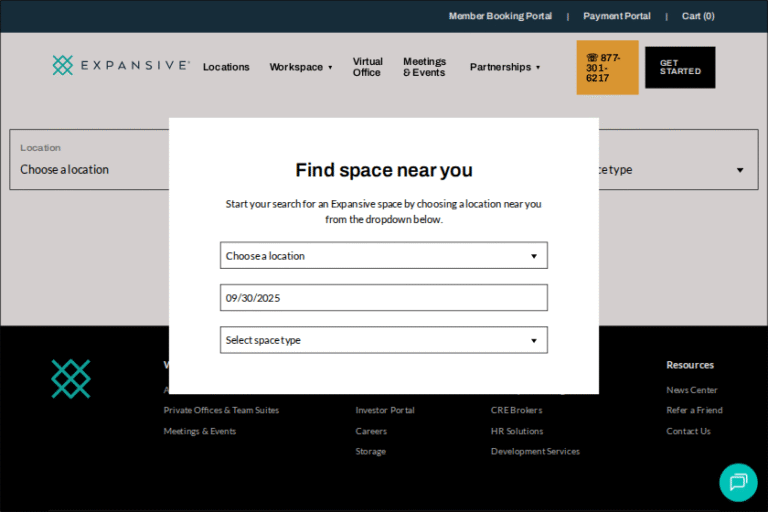Click the Expansive logo in header
The image size is (768, 512).
120,66
